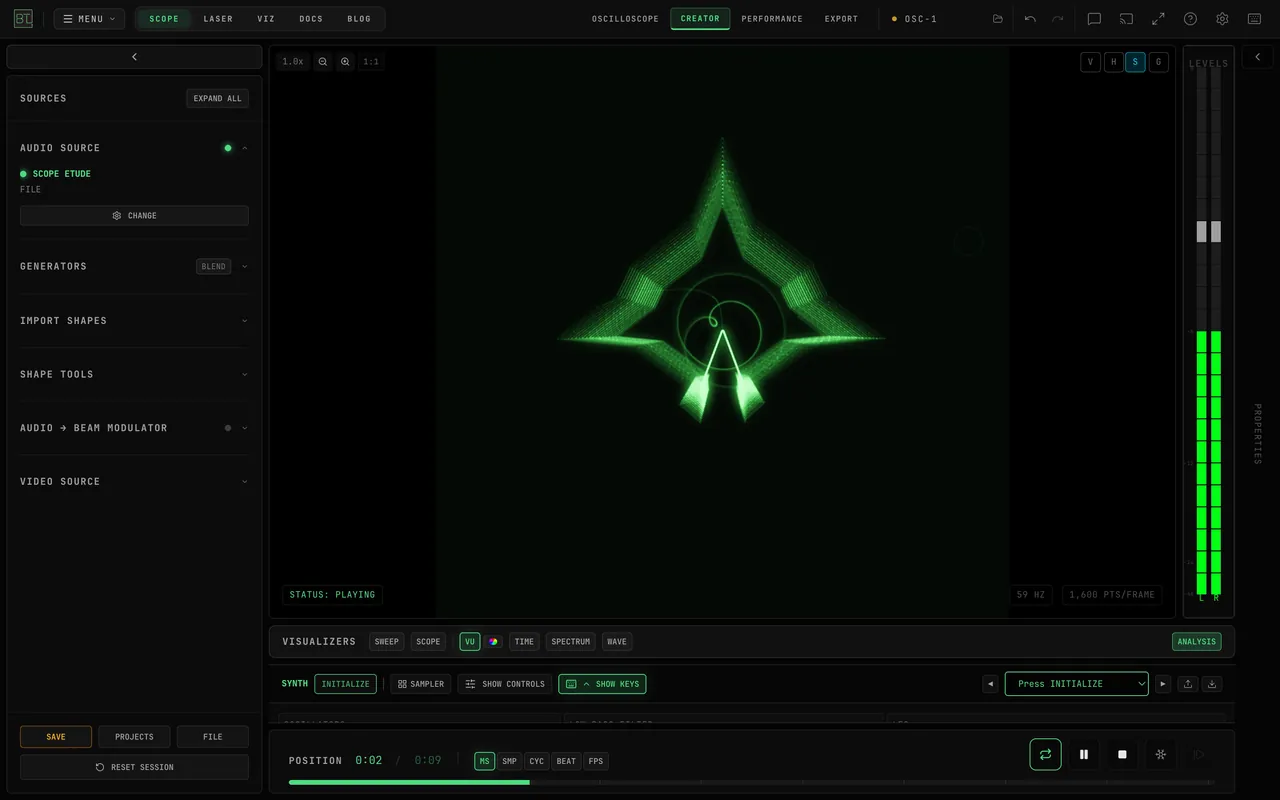Open settings via the gear icon

1222,19
